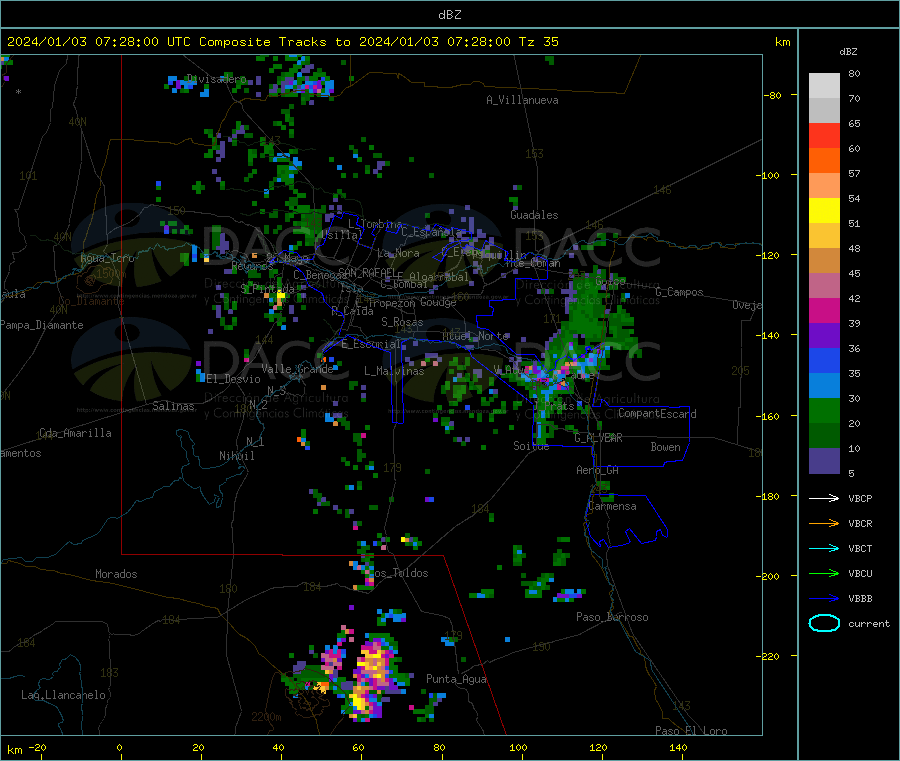Click the Bowen location label
The width and height of the screenshot is (900, 761).
click(x=665, y=447)
